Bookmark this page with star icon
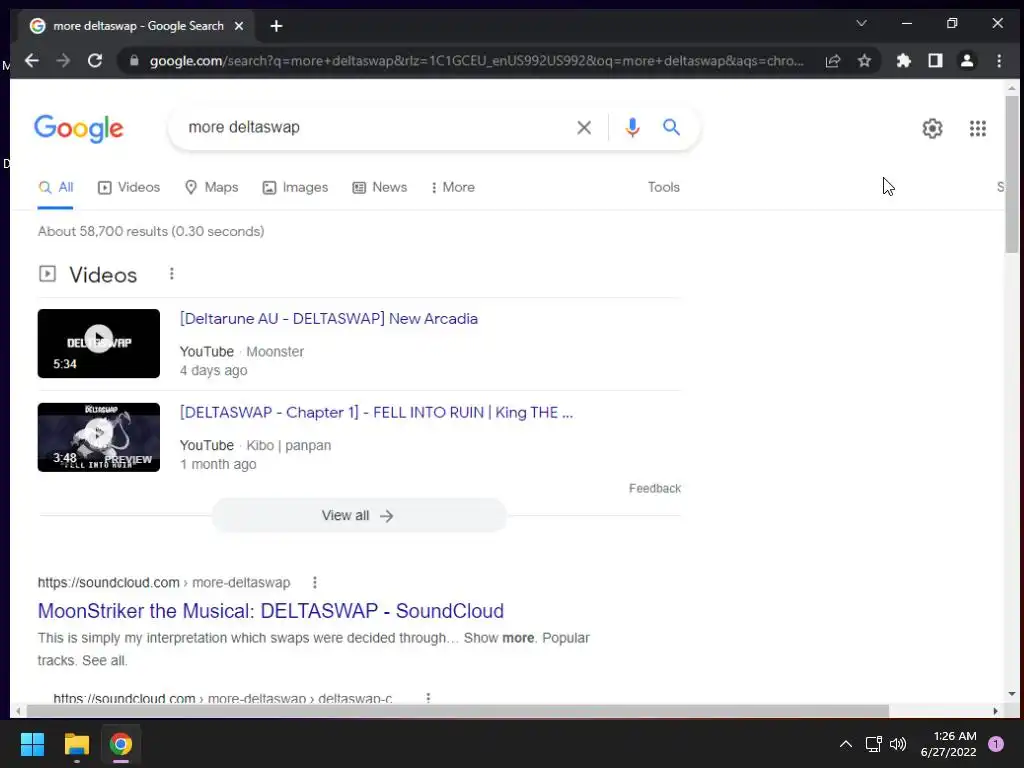Viewport: 1024px width, 768px height. point(865,61)
